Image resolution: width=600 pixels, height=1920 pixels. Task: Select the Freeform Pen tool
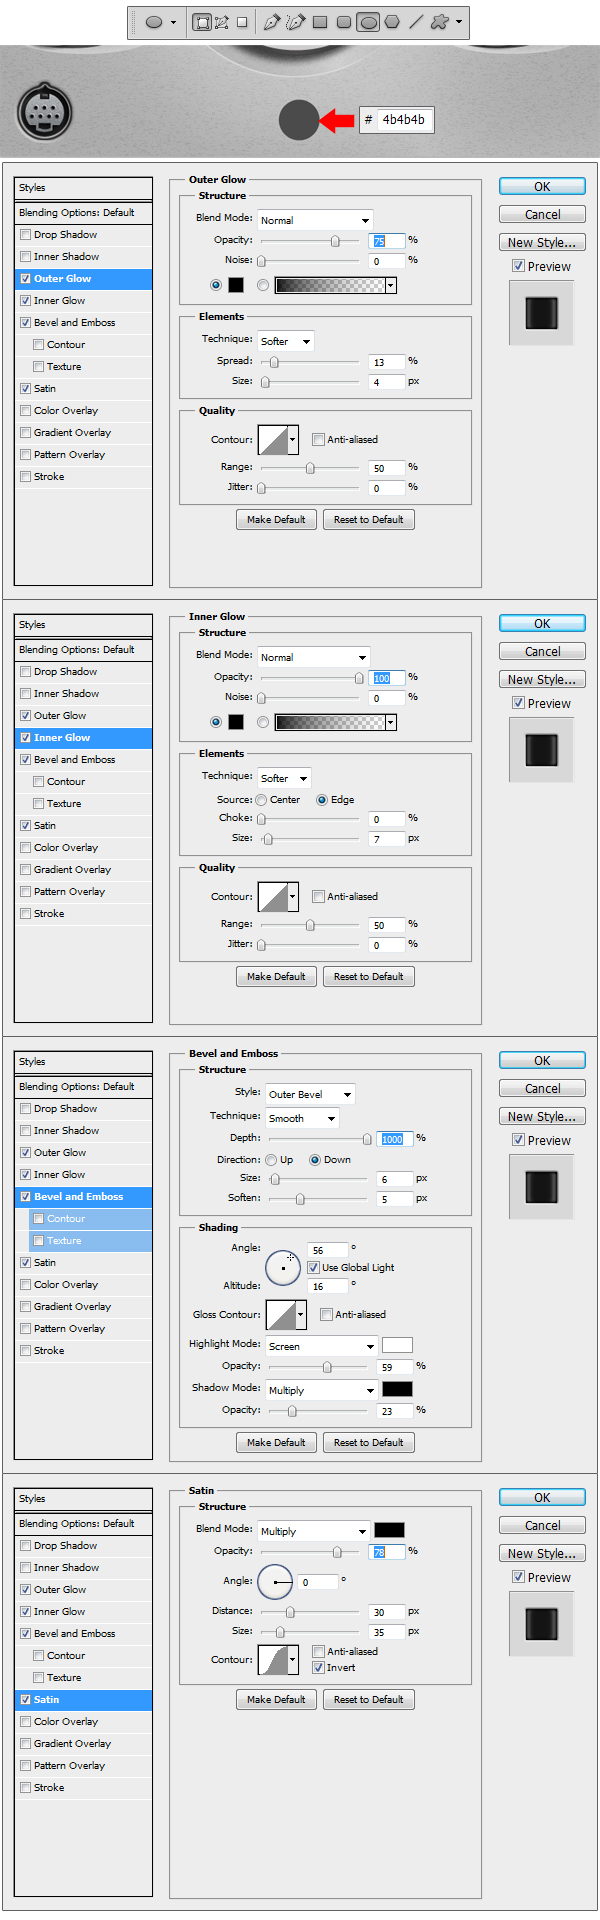coord(295,22)
